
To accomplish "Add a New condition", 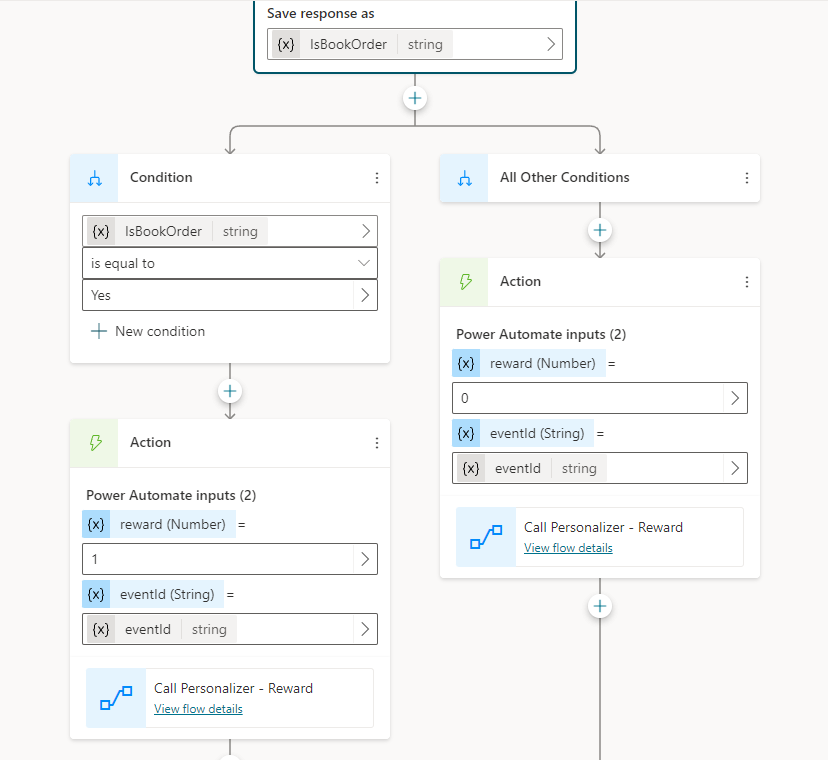I will (148, 331).
